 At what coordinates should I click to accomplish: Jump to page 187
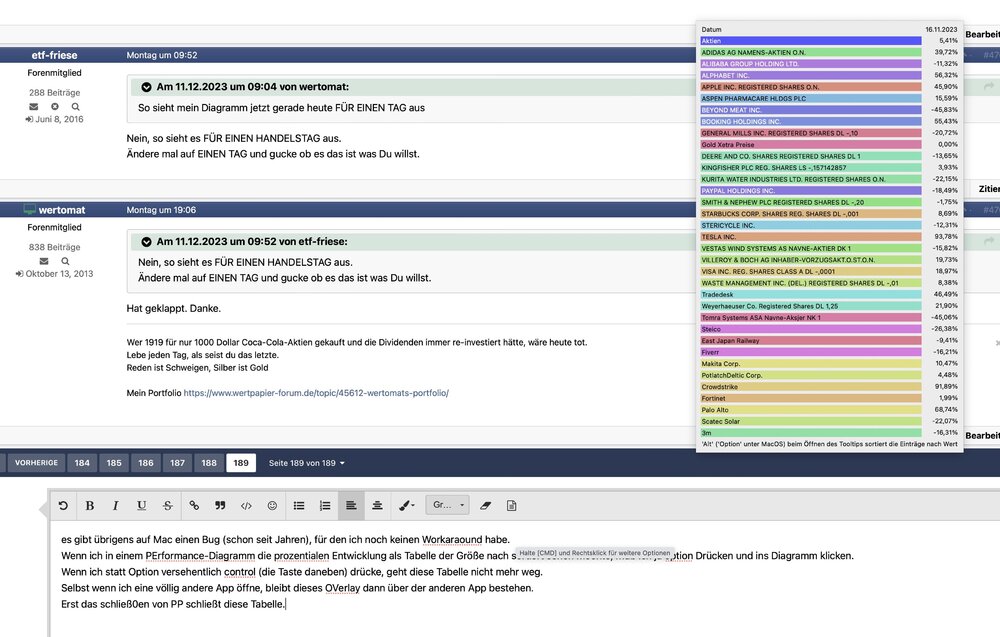[x=177, y=463]
